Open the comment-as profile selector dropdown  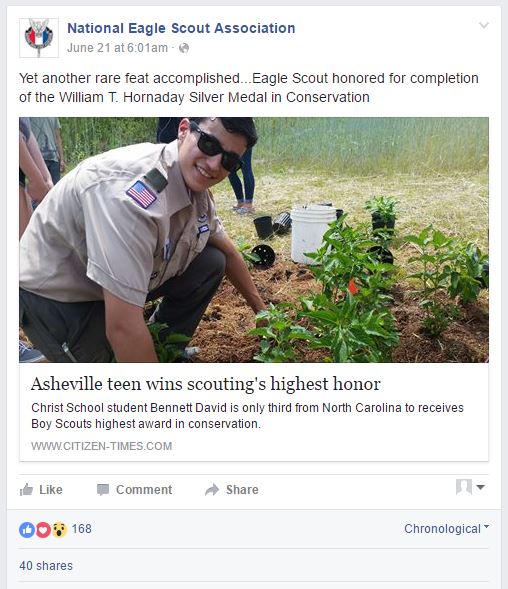pos(470,487)
